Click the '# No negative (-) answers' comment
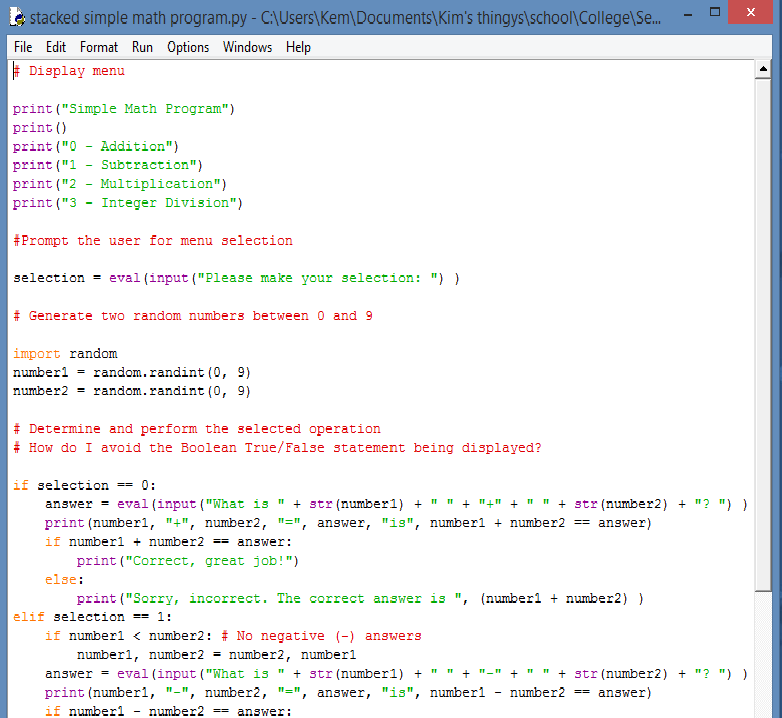The height and width of the screenshot is (718, 782). click(x=321, y=636)
